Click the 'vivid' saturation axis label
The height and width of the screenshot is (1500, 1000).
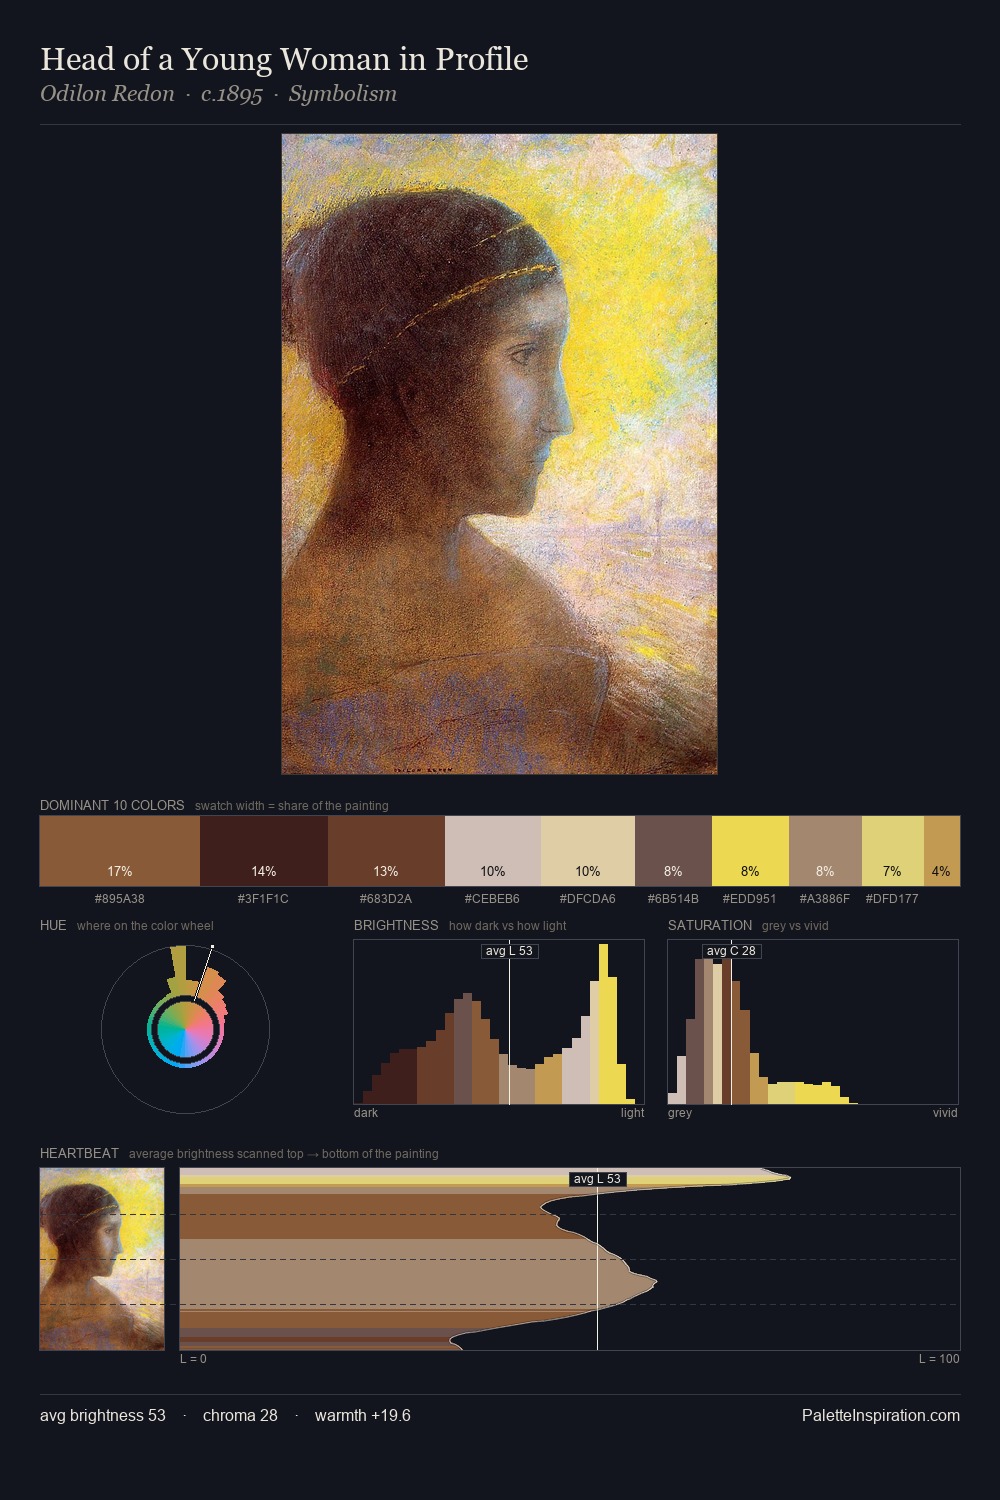945,1113
